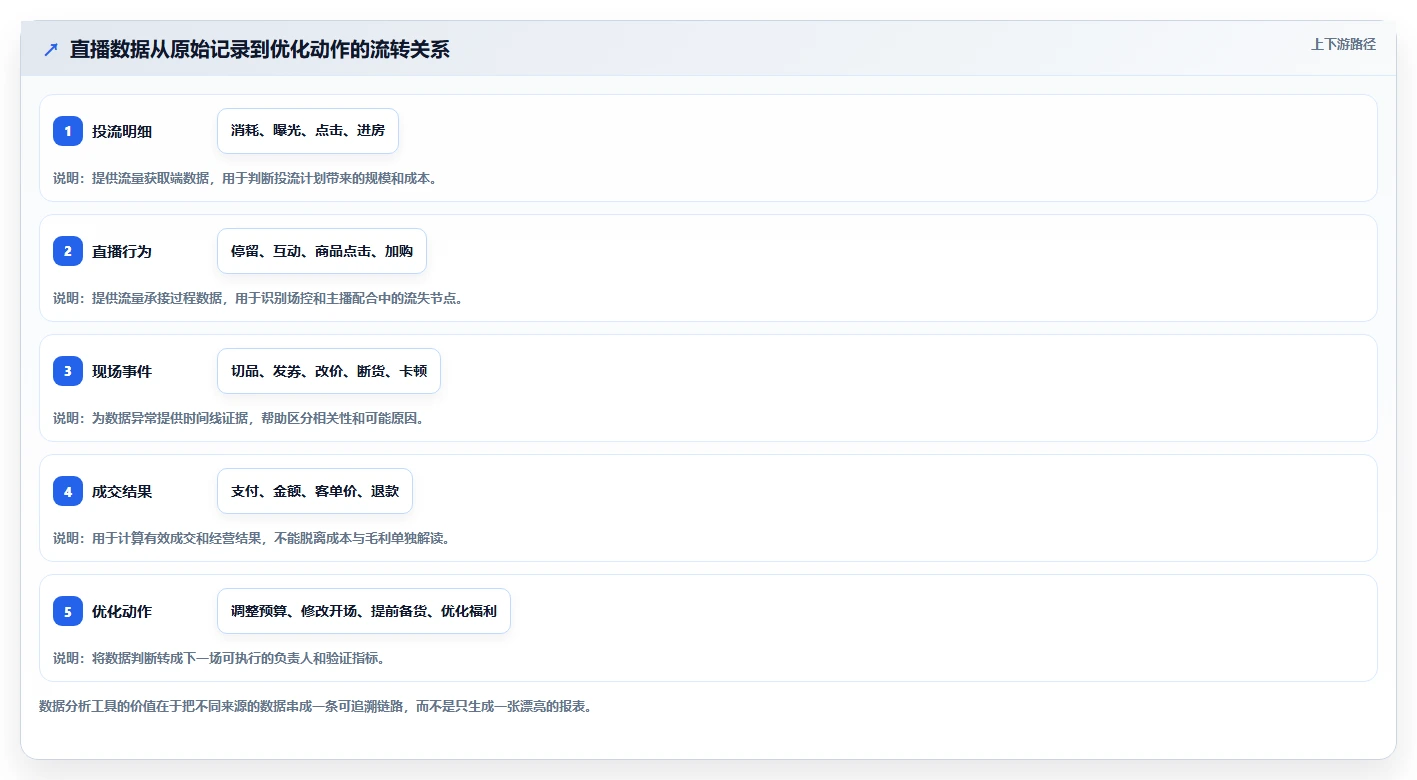Click the 调整预算、修改开场、提前备货、优化福利 chip
1417x780 pixels.
point(364,611)
